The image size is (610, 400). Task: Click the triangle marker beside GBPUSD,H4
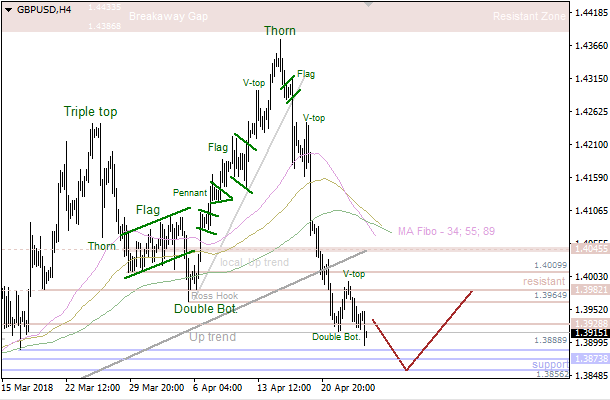pos(5,7)
